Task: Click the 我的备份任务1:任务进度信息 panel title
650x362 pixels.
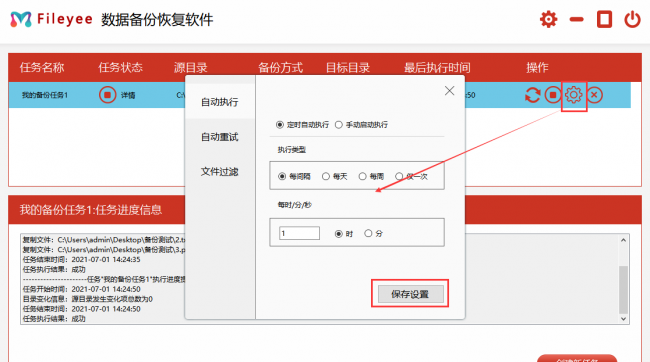Action: (x=91, y=210)
